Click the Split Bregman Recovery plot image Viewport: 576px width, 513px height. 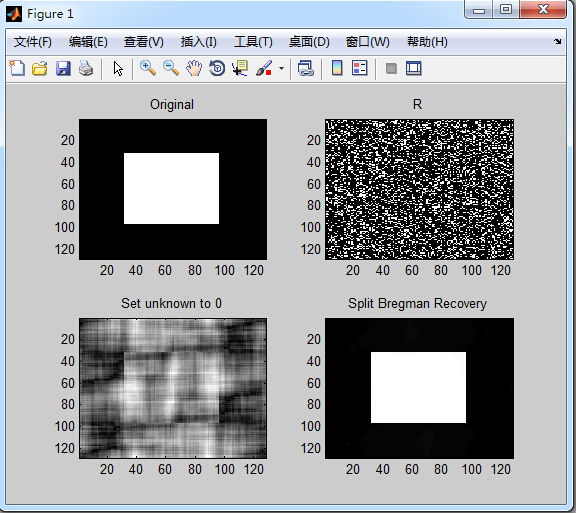coord(419,388)
